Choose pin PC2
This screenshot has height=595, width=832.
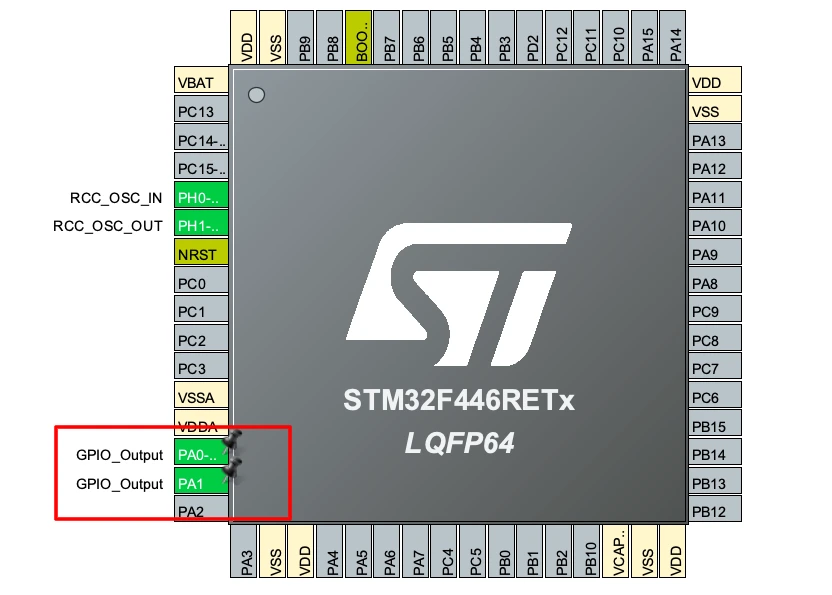pyautogui.click(x=202, y=340)
